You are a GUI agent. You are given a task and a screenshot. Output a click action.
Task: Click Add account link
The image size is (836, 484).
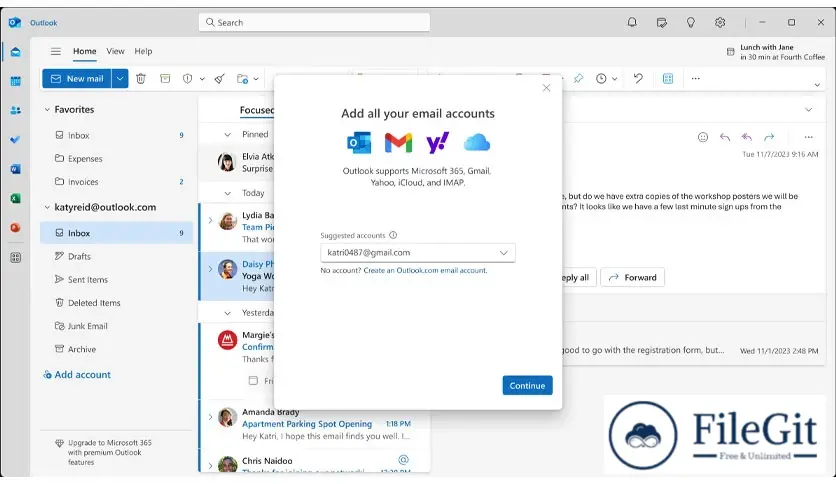click(77, 375)
